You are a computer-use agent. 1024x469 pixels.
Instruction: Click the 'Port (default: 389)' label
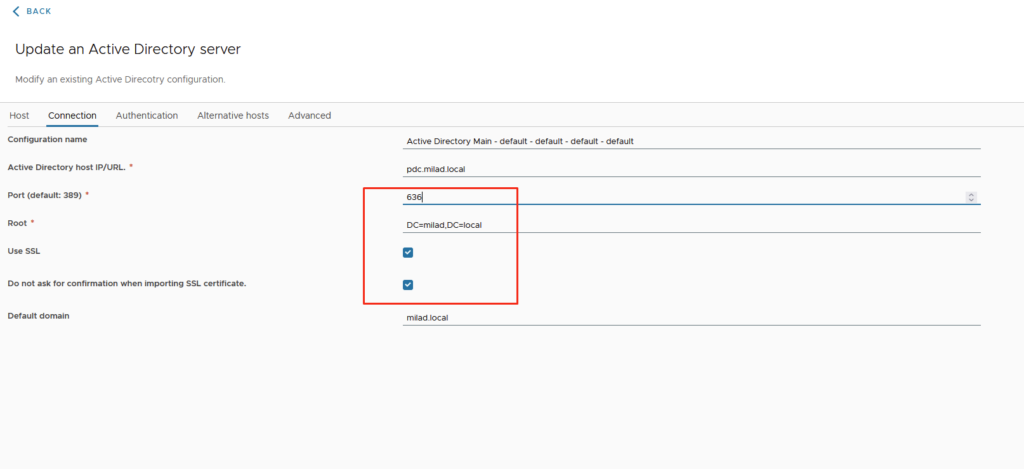(45, 194)
